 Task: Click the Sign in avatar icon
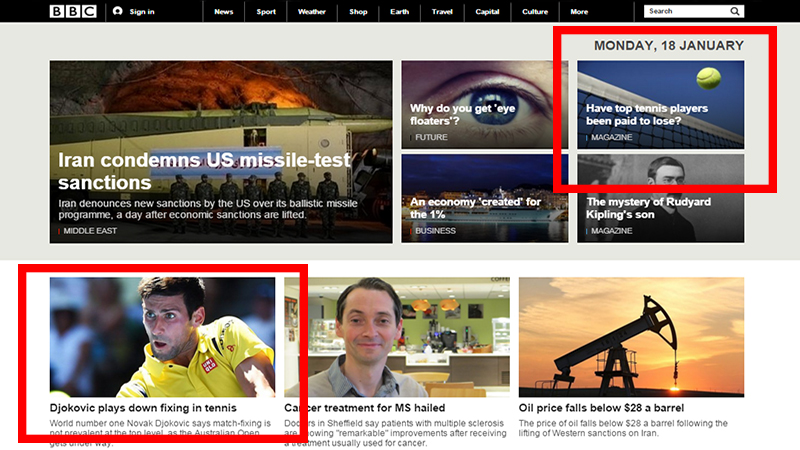(117, 12)
